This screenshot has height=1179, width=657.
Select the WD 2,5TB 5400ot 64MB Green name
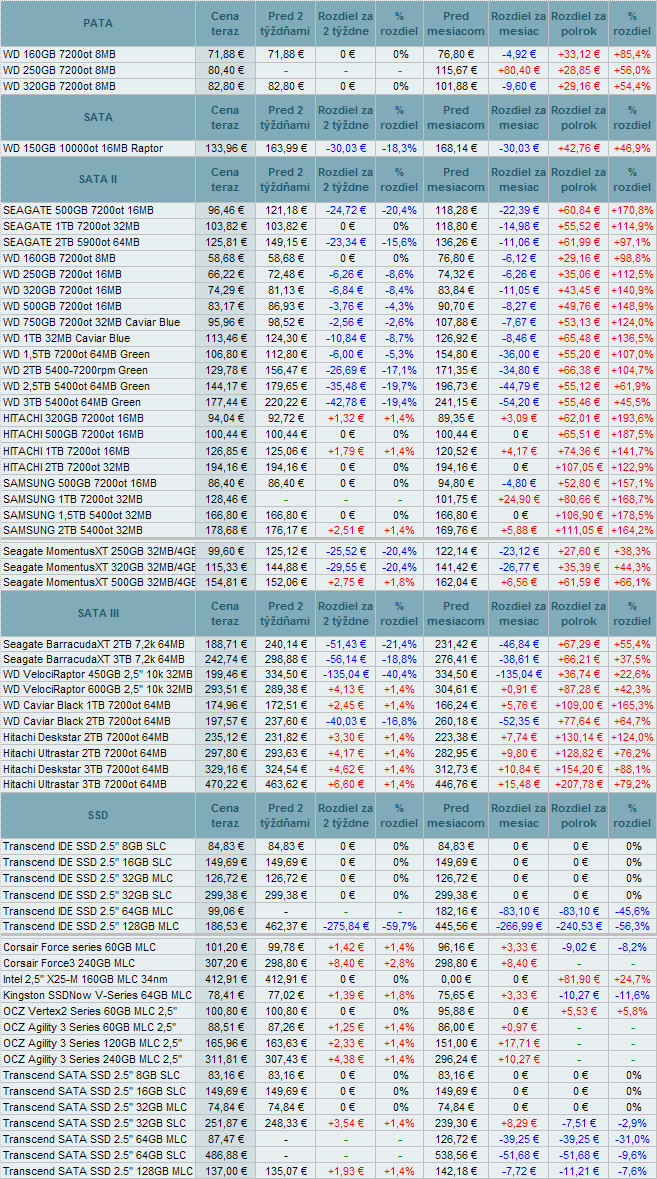point(76,386)
